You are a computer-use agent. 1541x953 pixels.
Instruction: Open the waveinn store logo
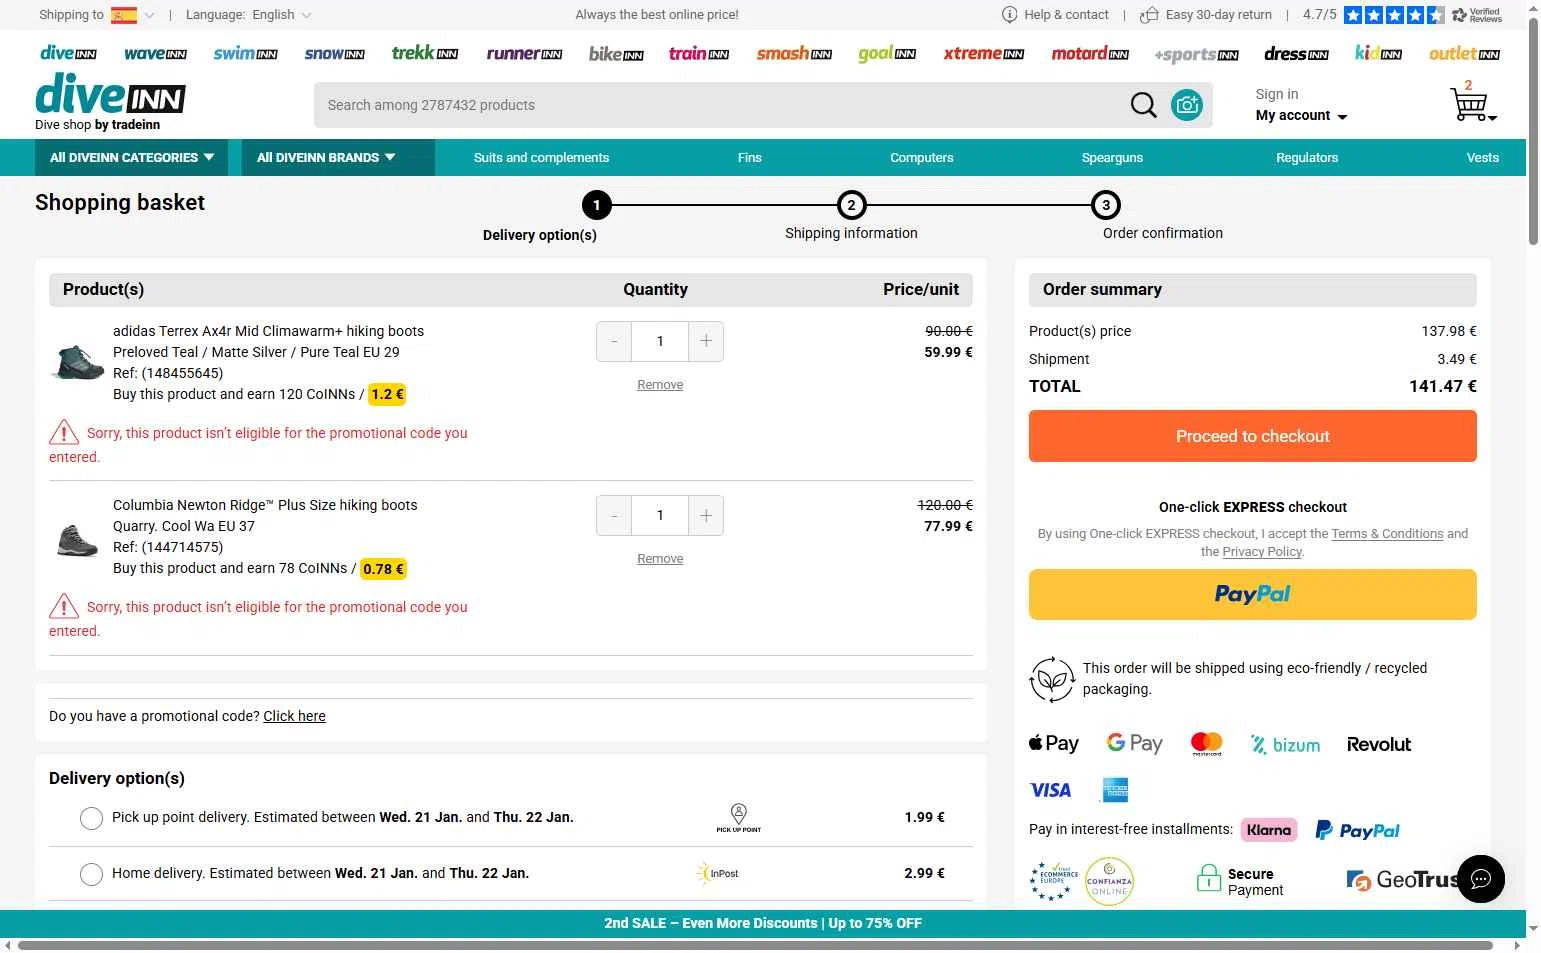click(155, 53)
